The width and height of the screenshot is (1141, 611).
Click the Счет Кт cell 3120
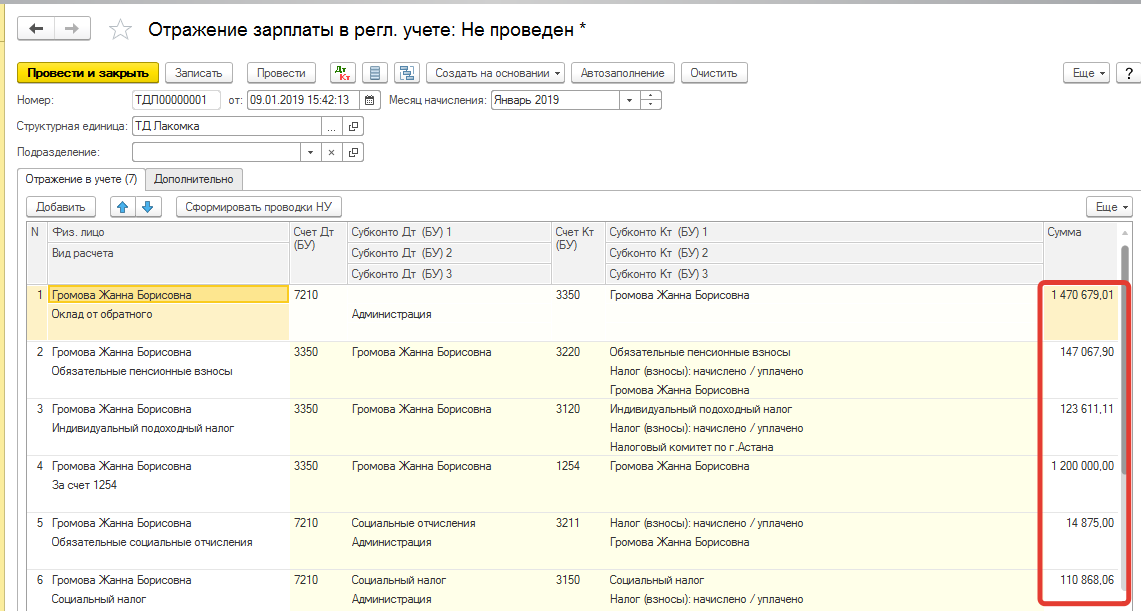568,409
